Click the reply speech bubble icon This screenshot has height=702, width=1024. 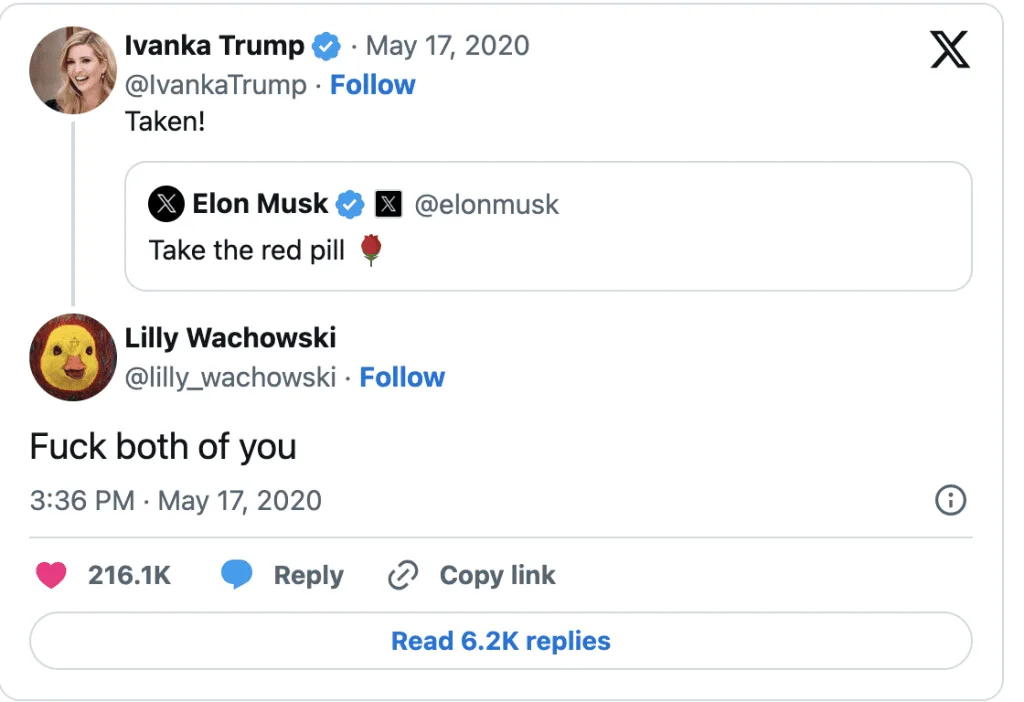point(236,574)
